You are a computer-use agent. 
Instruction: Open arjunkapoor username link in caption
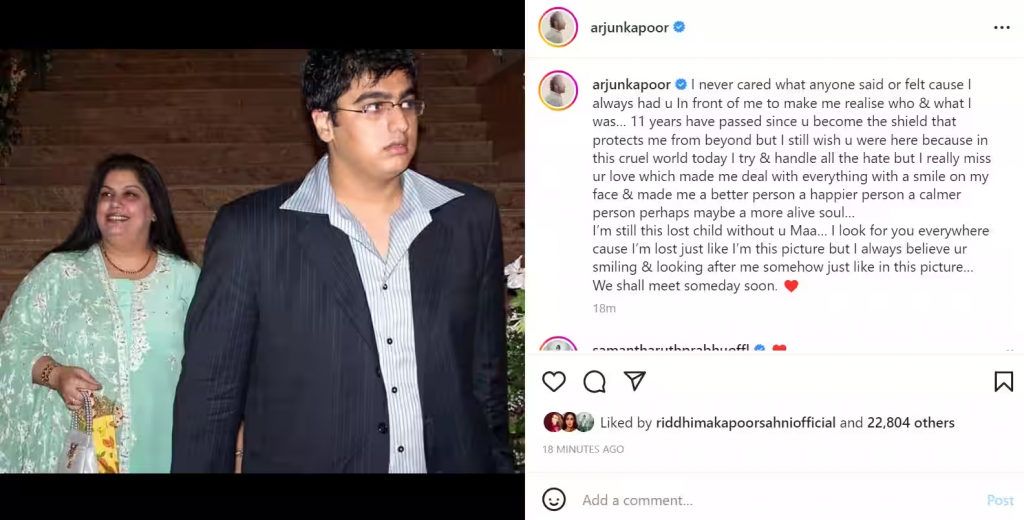click(632, 85)
